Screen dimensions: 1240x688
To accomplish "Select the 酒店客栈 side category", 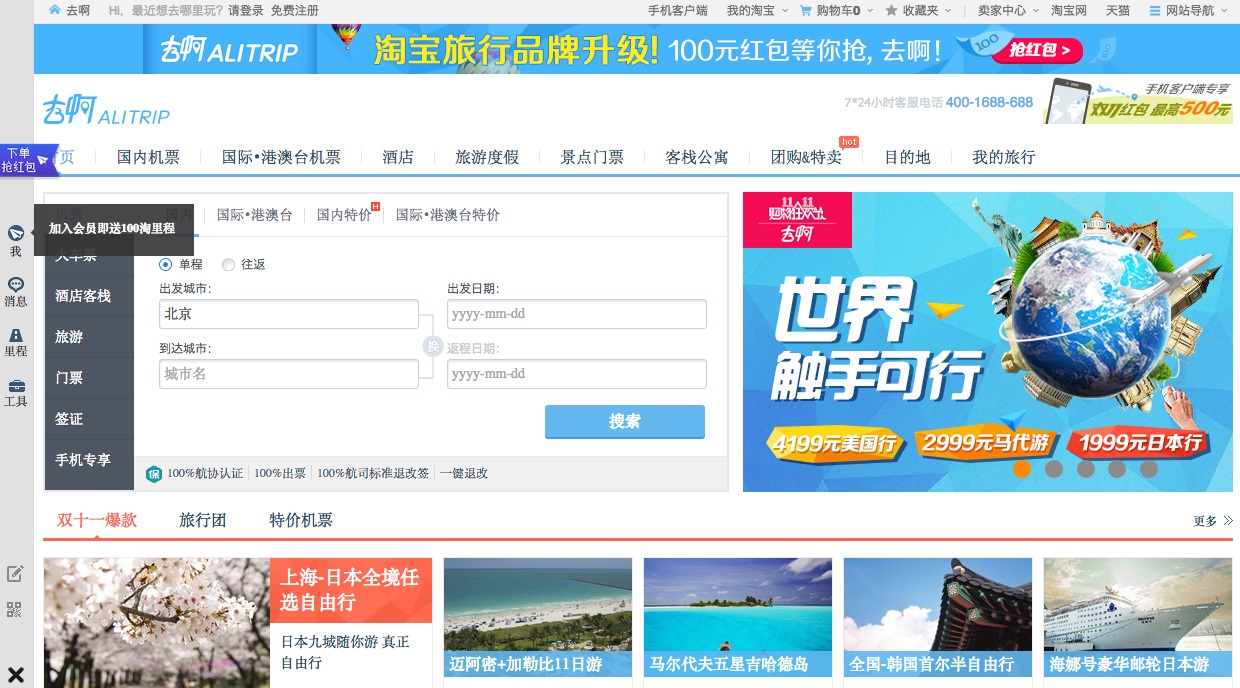I will pos(89,296).
